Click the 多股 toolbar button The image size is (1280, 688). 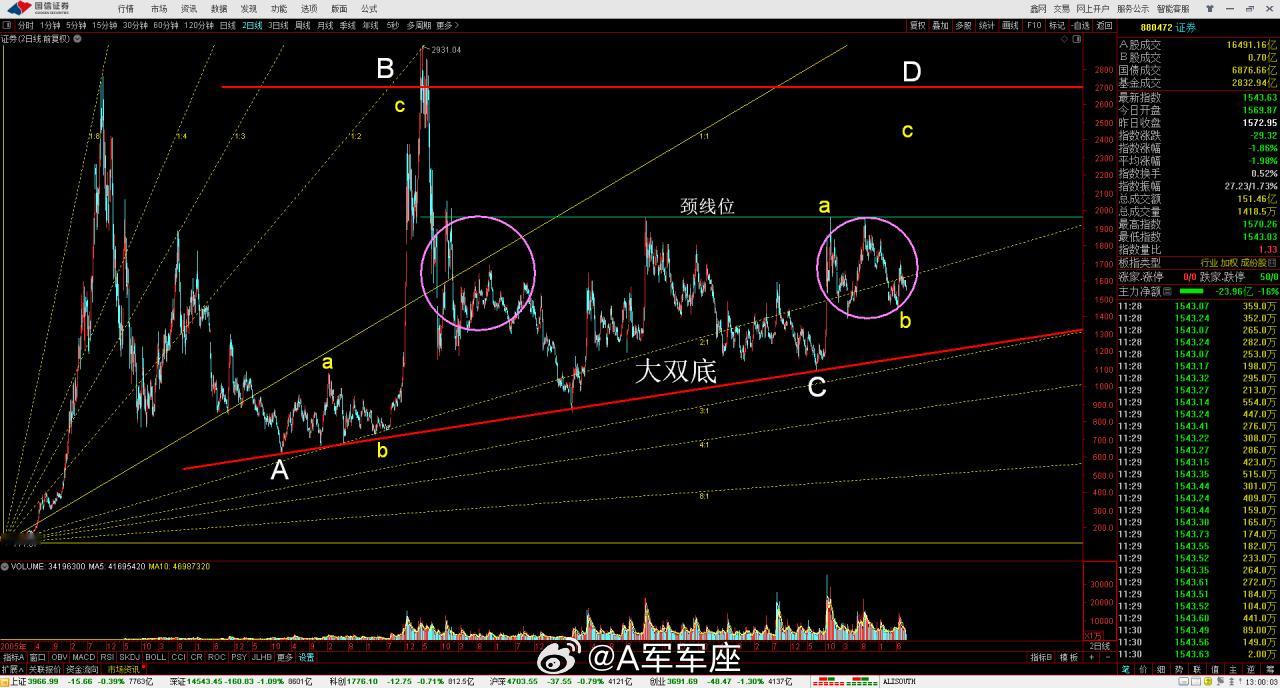(x=963, y=25)
